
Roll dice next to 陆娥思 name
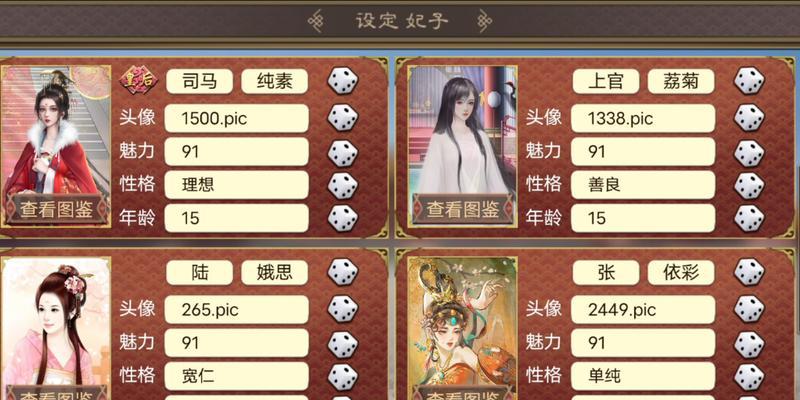[342, 272]
